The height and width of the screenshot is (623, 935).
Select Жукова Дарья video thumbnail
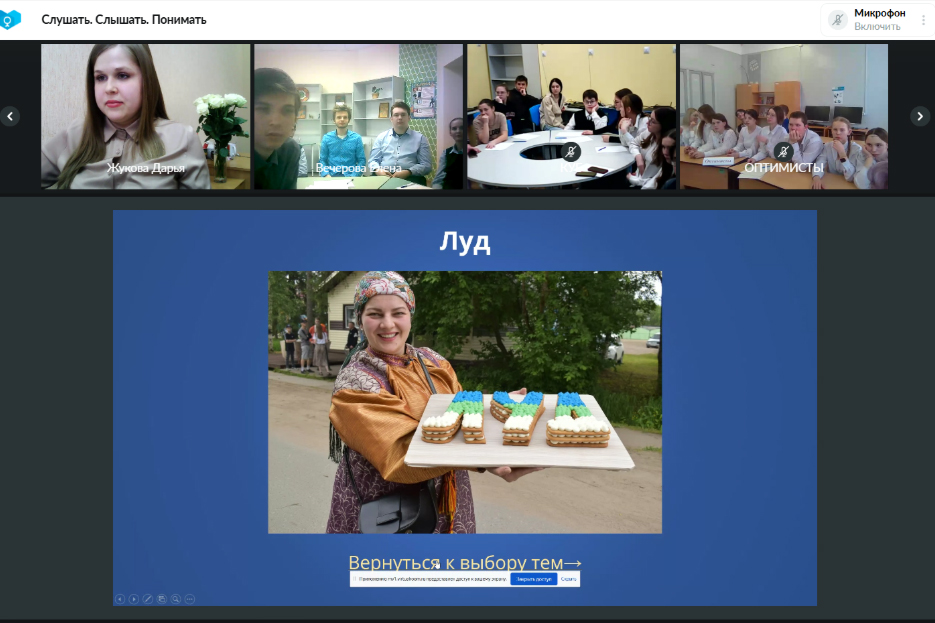[x=146, y=116]
